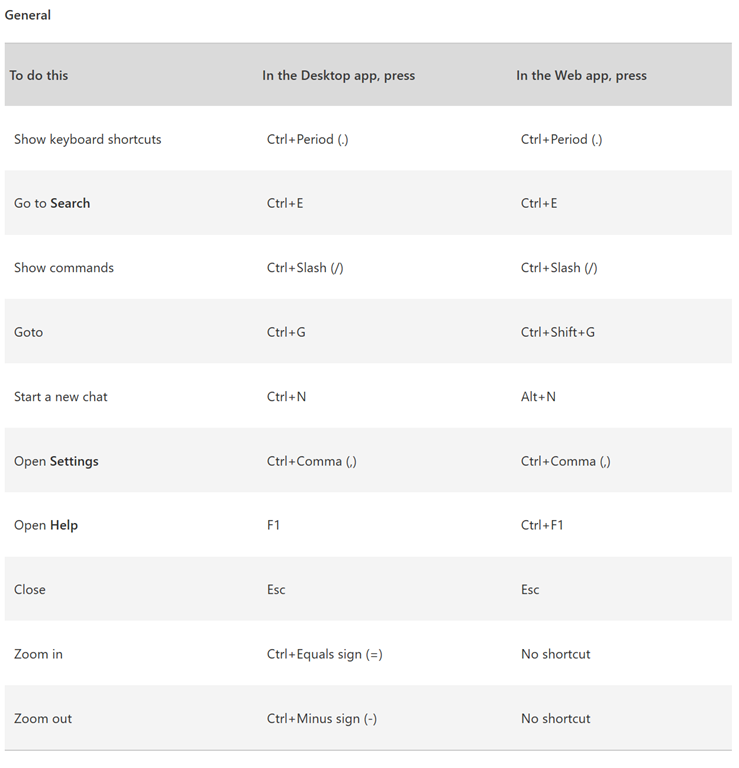Select the "Show keyboard shortcuts" row label
739x768 pixels.
(x=87, y=139)
